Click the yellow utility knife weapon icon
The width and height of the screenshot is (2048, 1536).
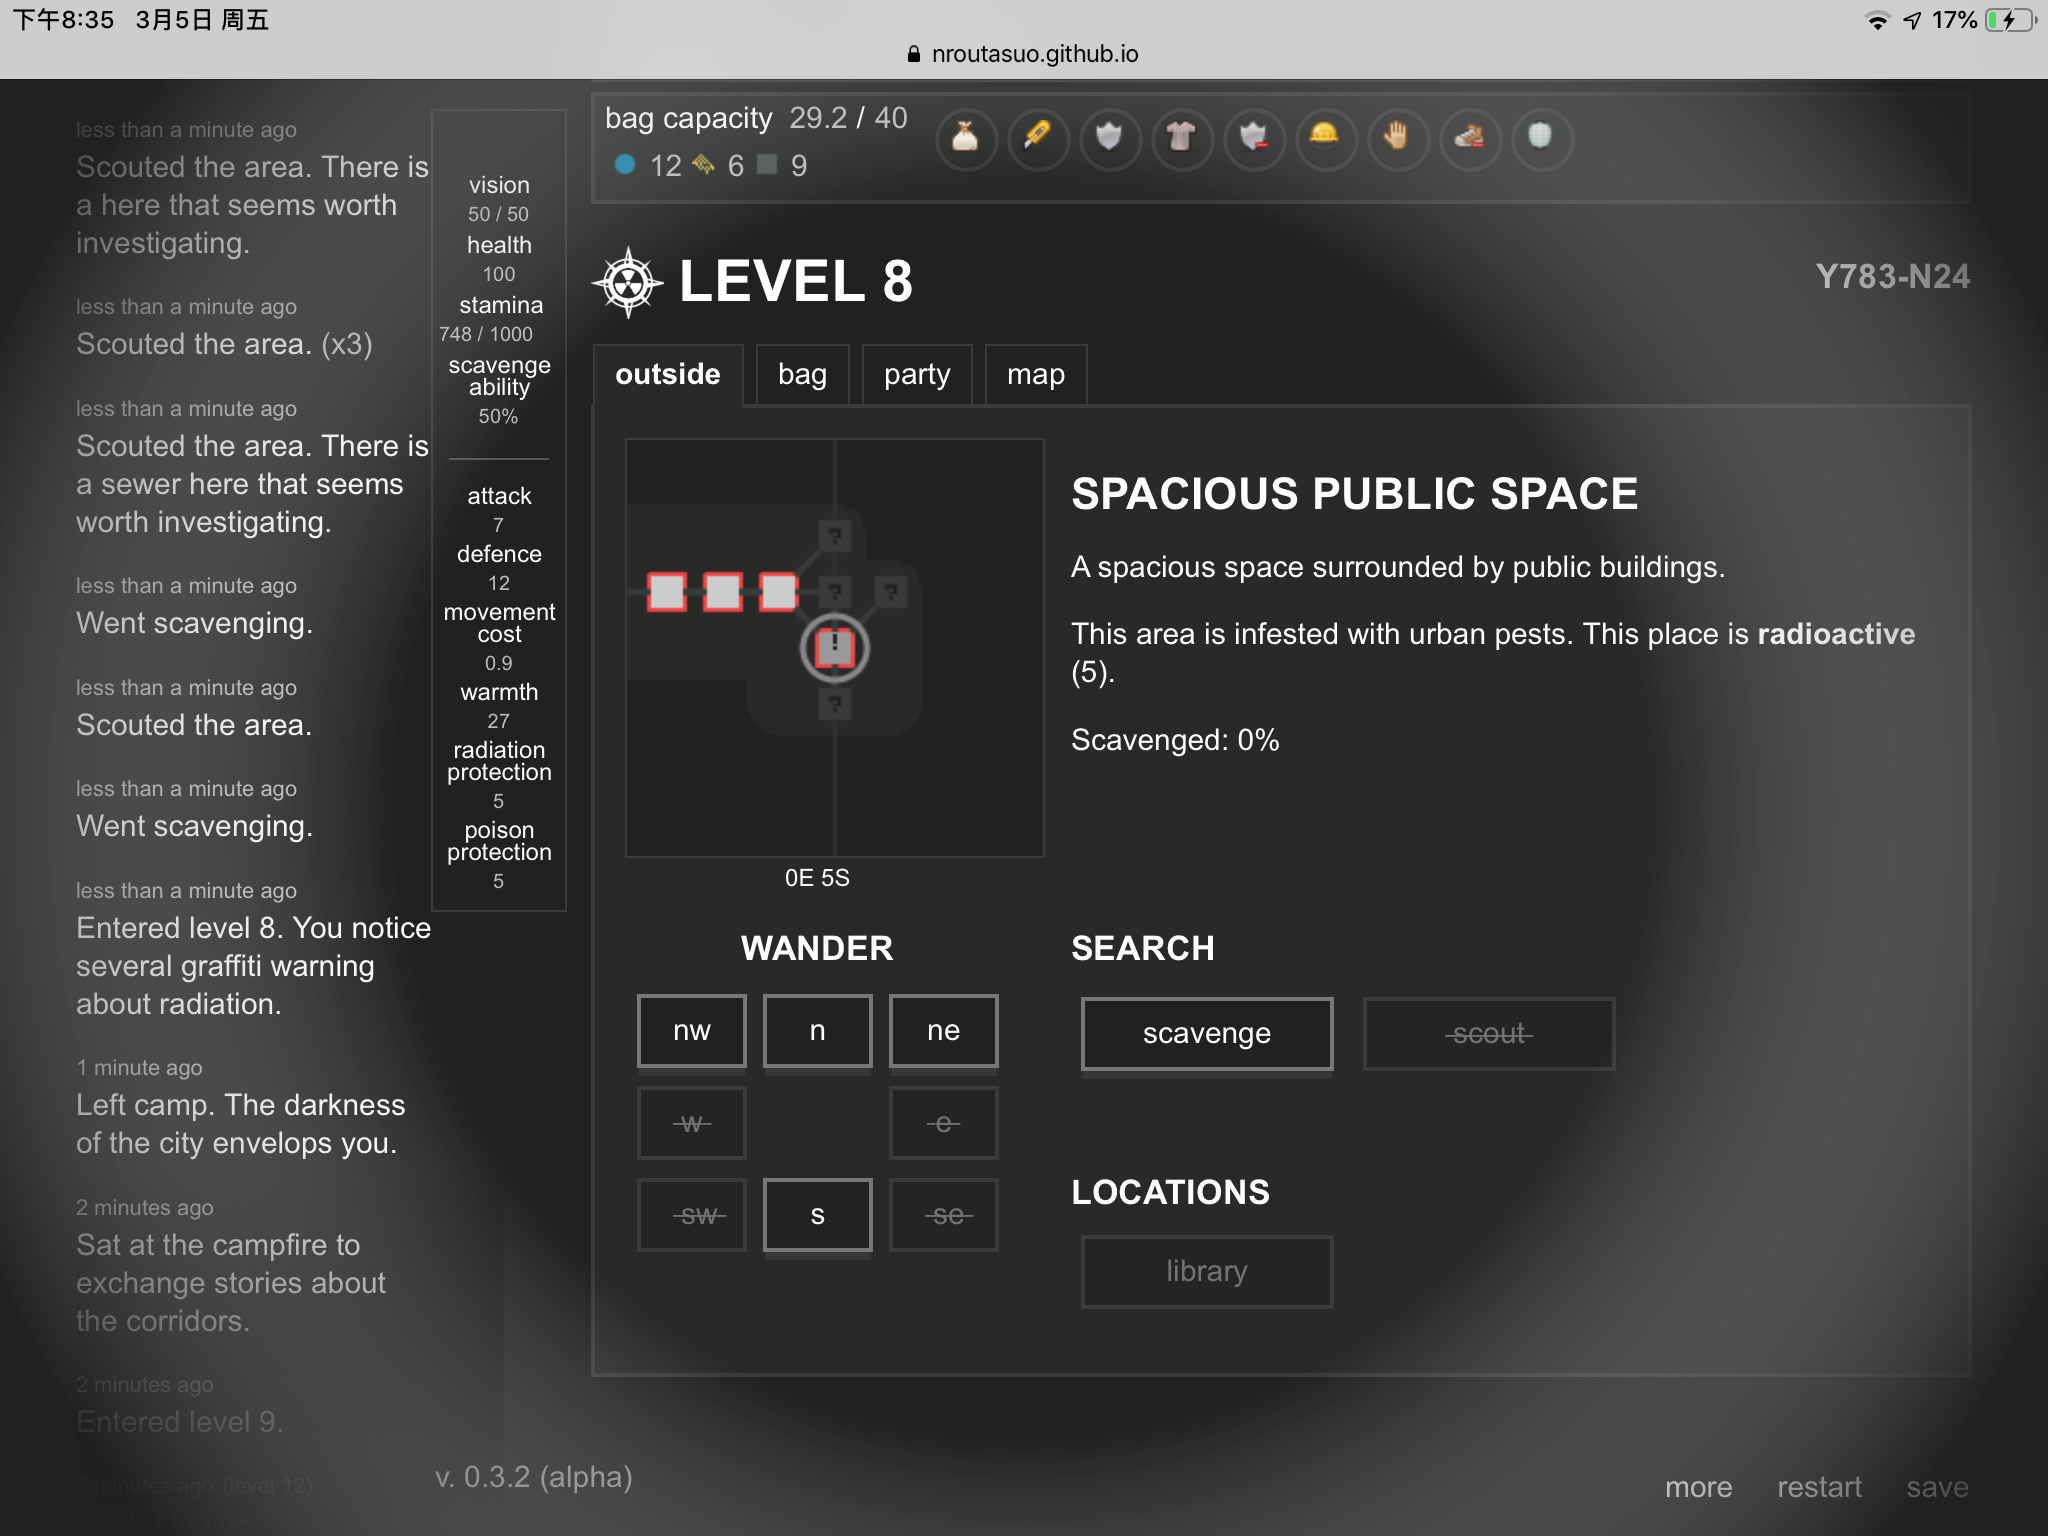pos(1038,138)
